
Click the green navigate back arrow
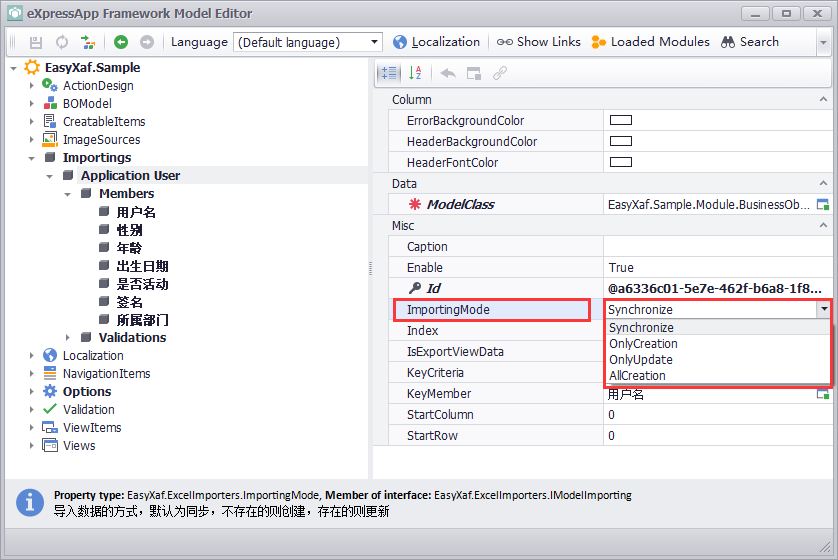click(121, 42)
